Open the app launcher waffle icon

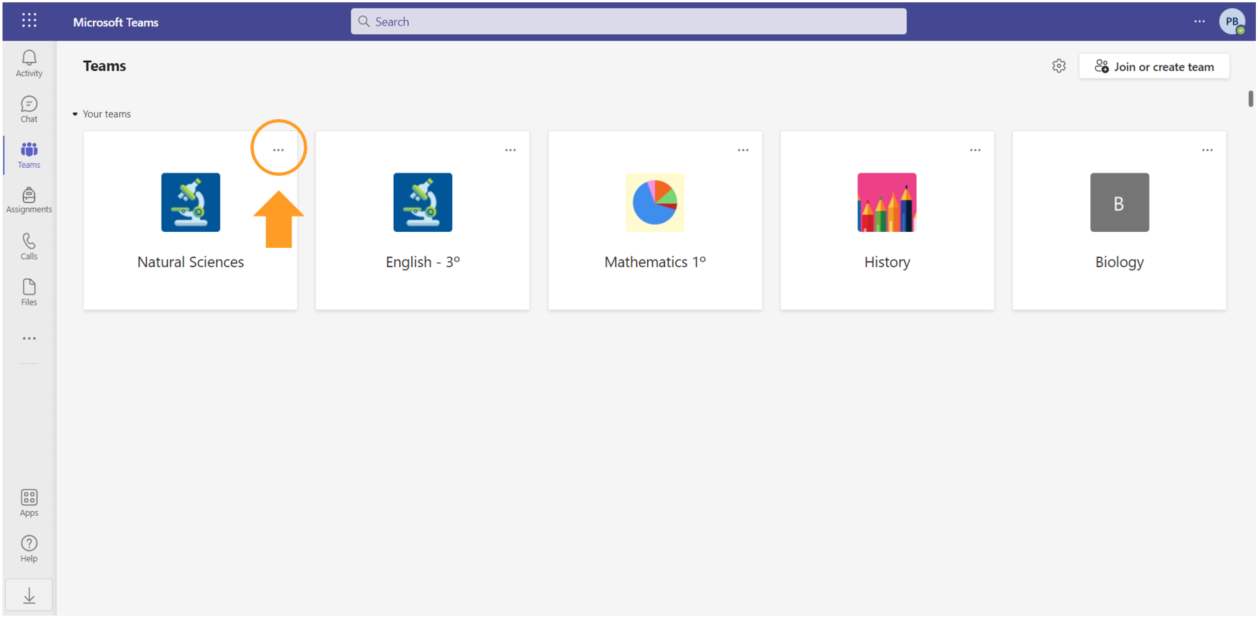click(29, 21)
